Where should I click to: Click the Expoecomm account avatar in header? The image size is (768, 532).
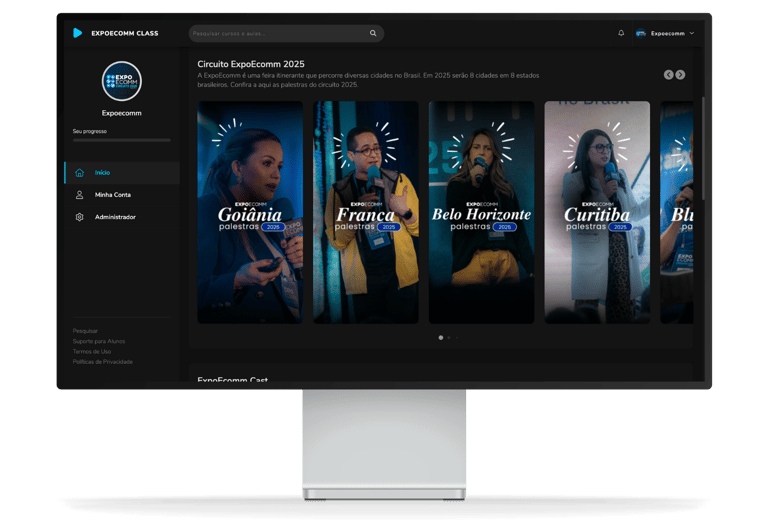click(x=641, y=33)
